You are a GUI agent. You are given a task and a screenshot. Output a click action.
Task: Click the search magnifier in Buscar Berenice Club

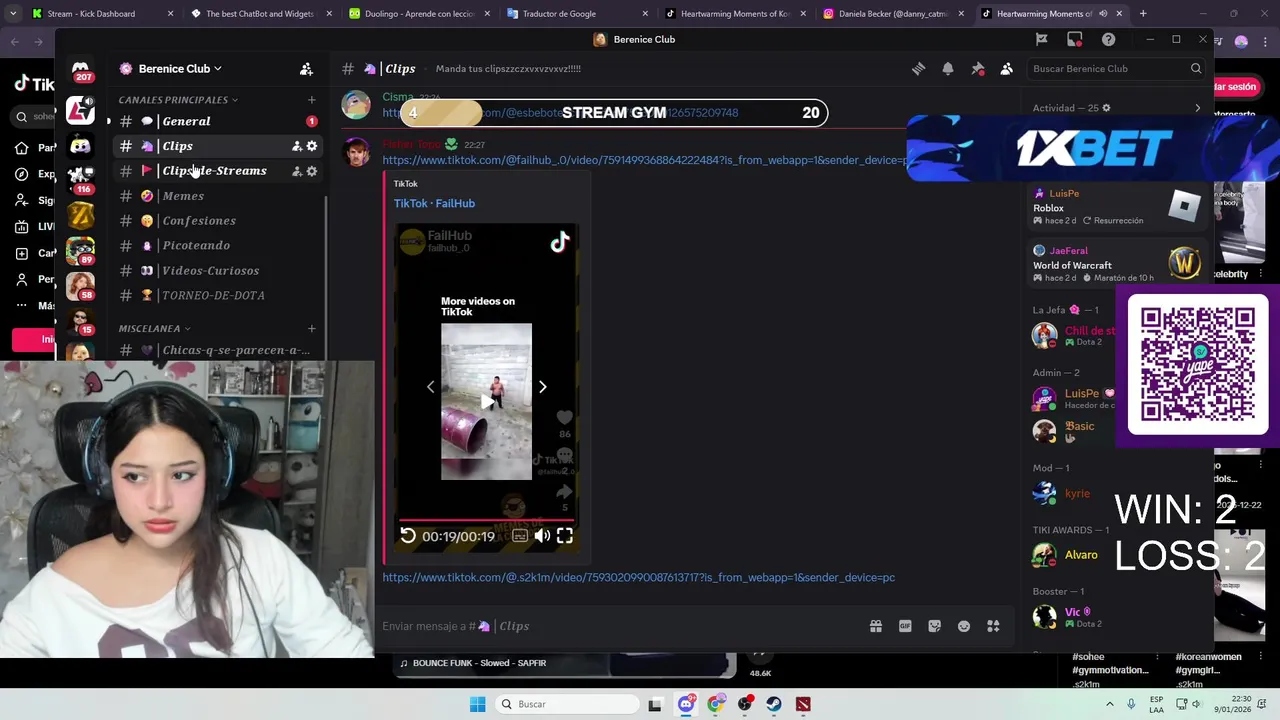pyautogui.click(x=1196, y=69)
